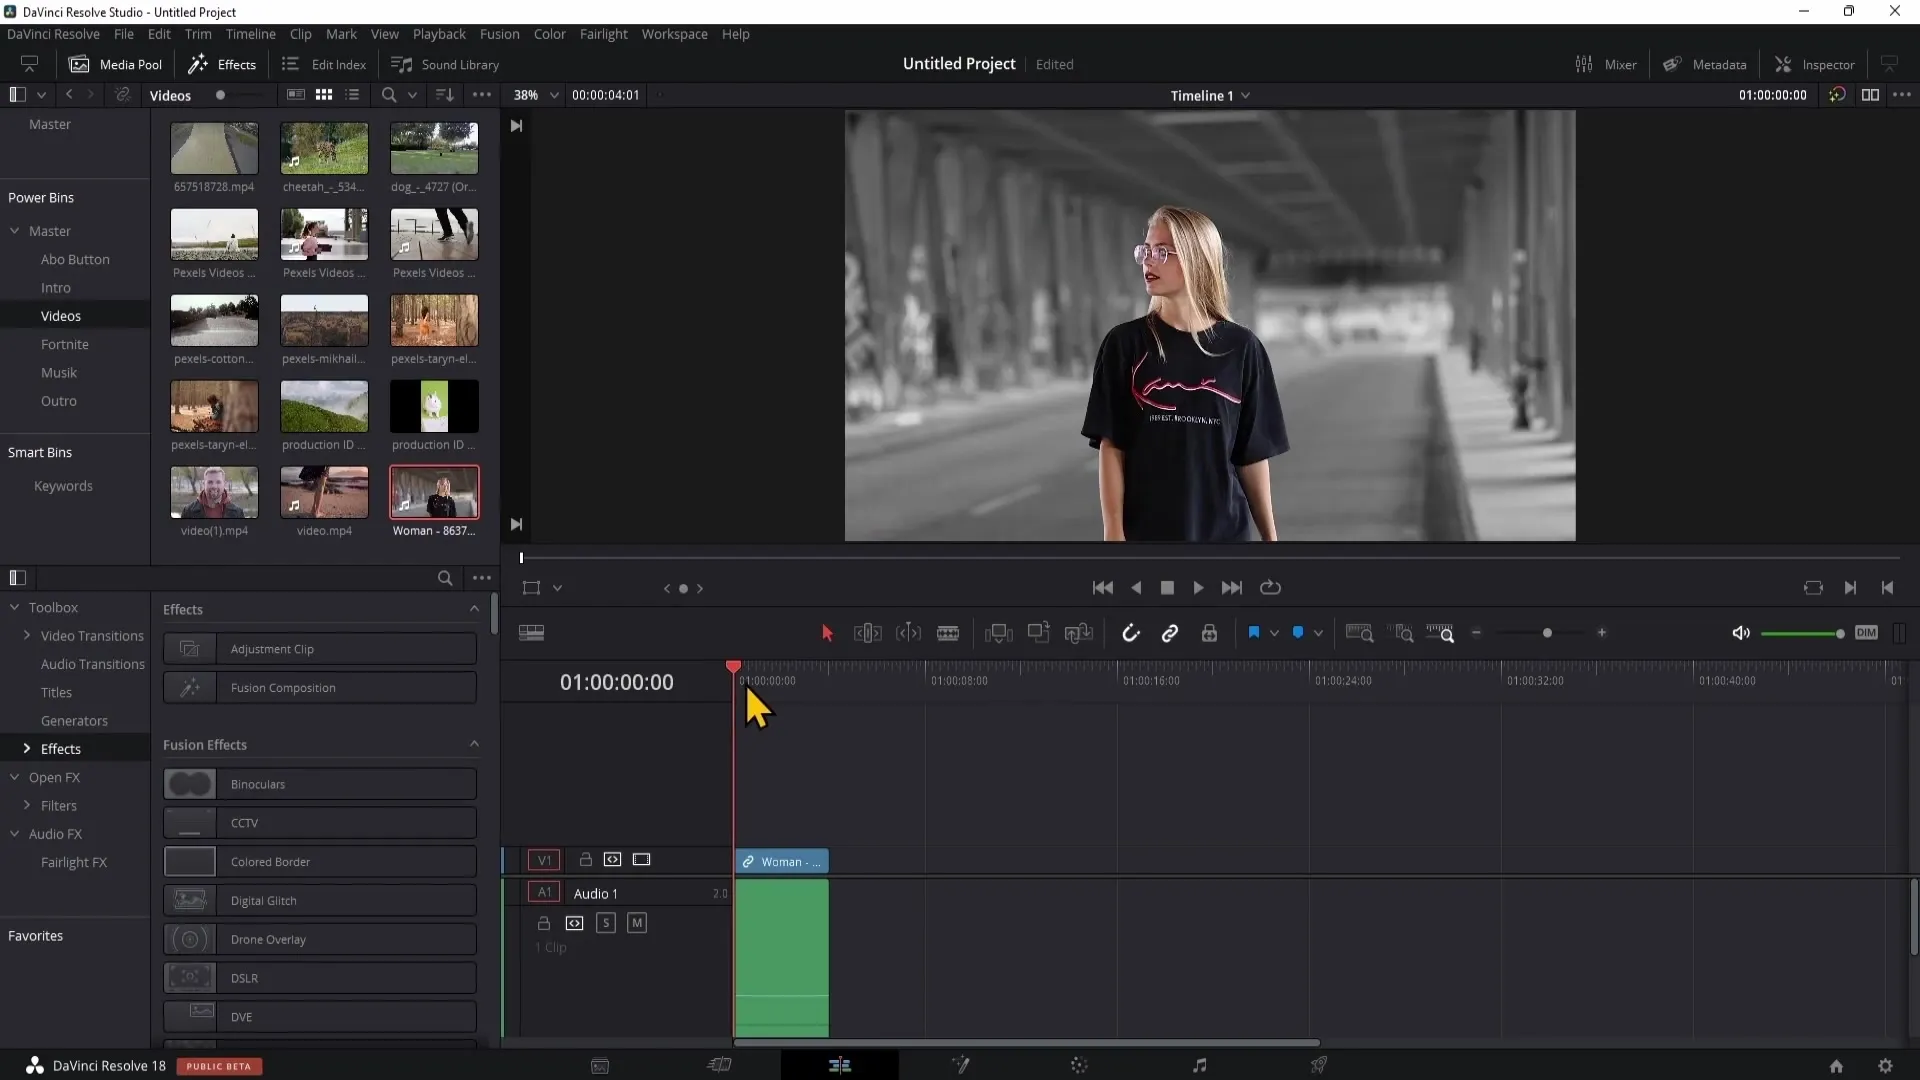1920x1080 pixels.
Task: Switch to the Fairlight page icon
Action: (1199, 1065)
